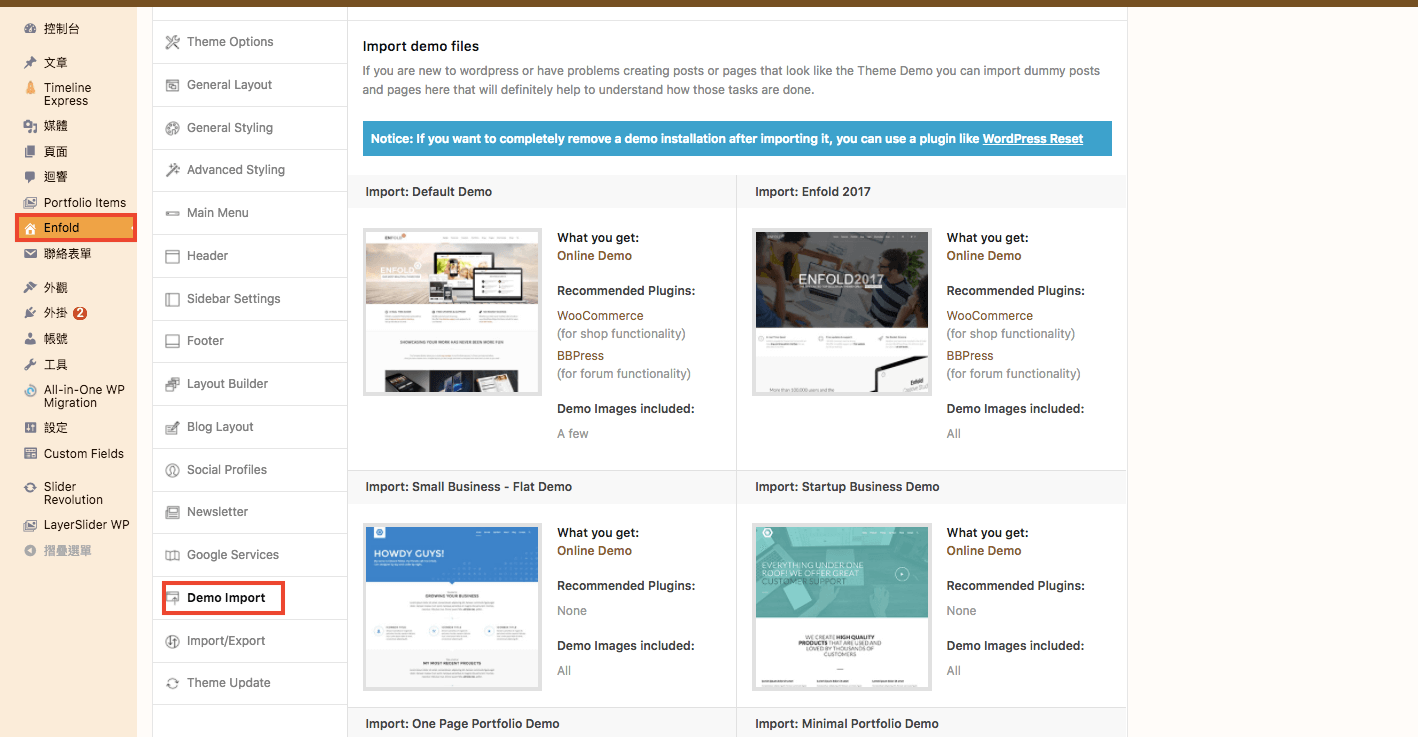Viewport: 1418px width, 737px height.
Task: Click the LayerSlider WP icon
Action: (x=30, y=525)
